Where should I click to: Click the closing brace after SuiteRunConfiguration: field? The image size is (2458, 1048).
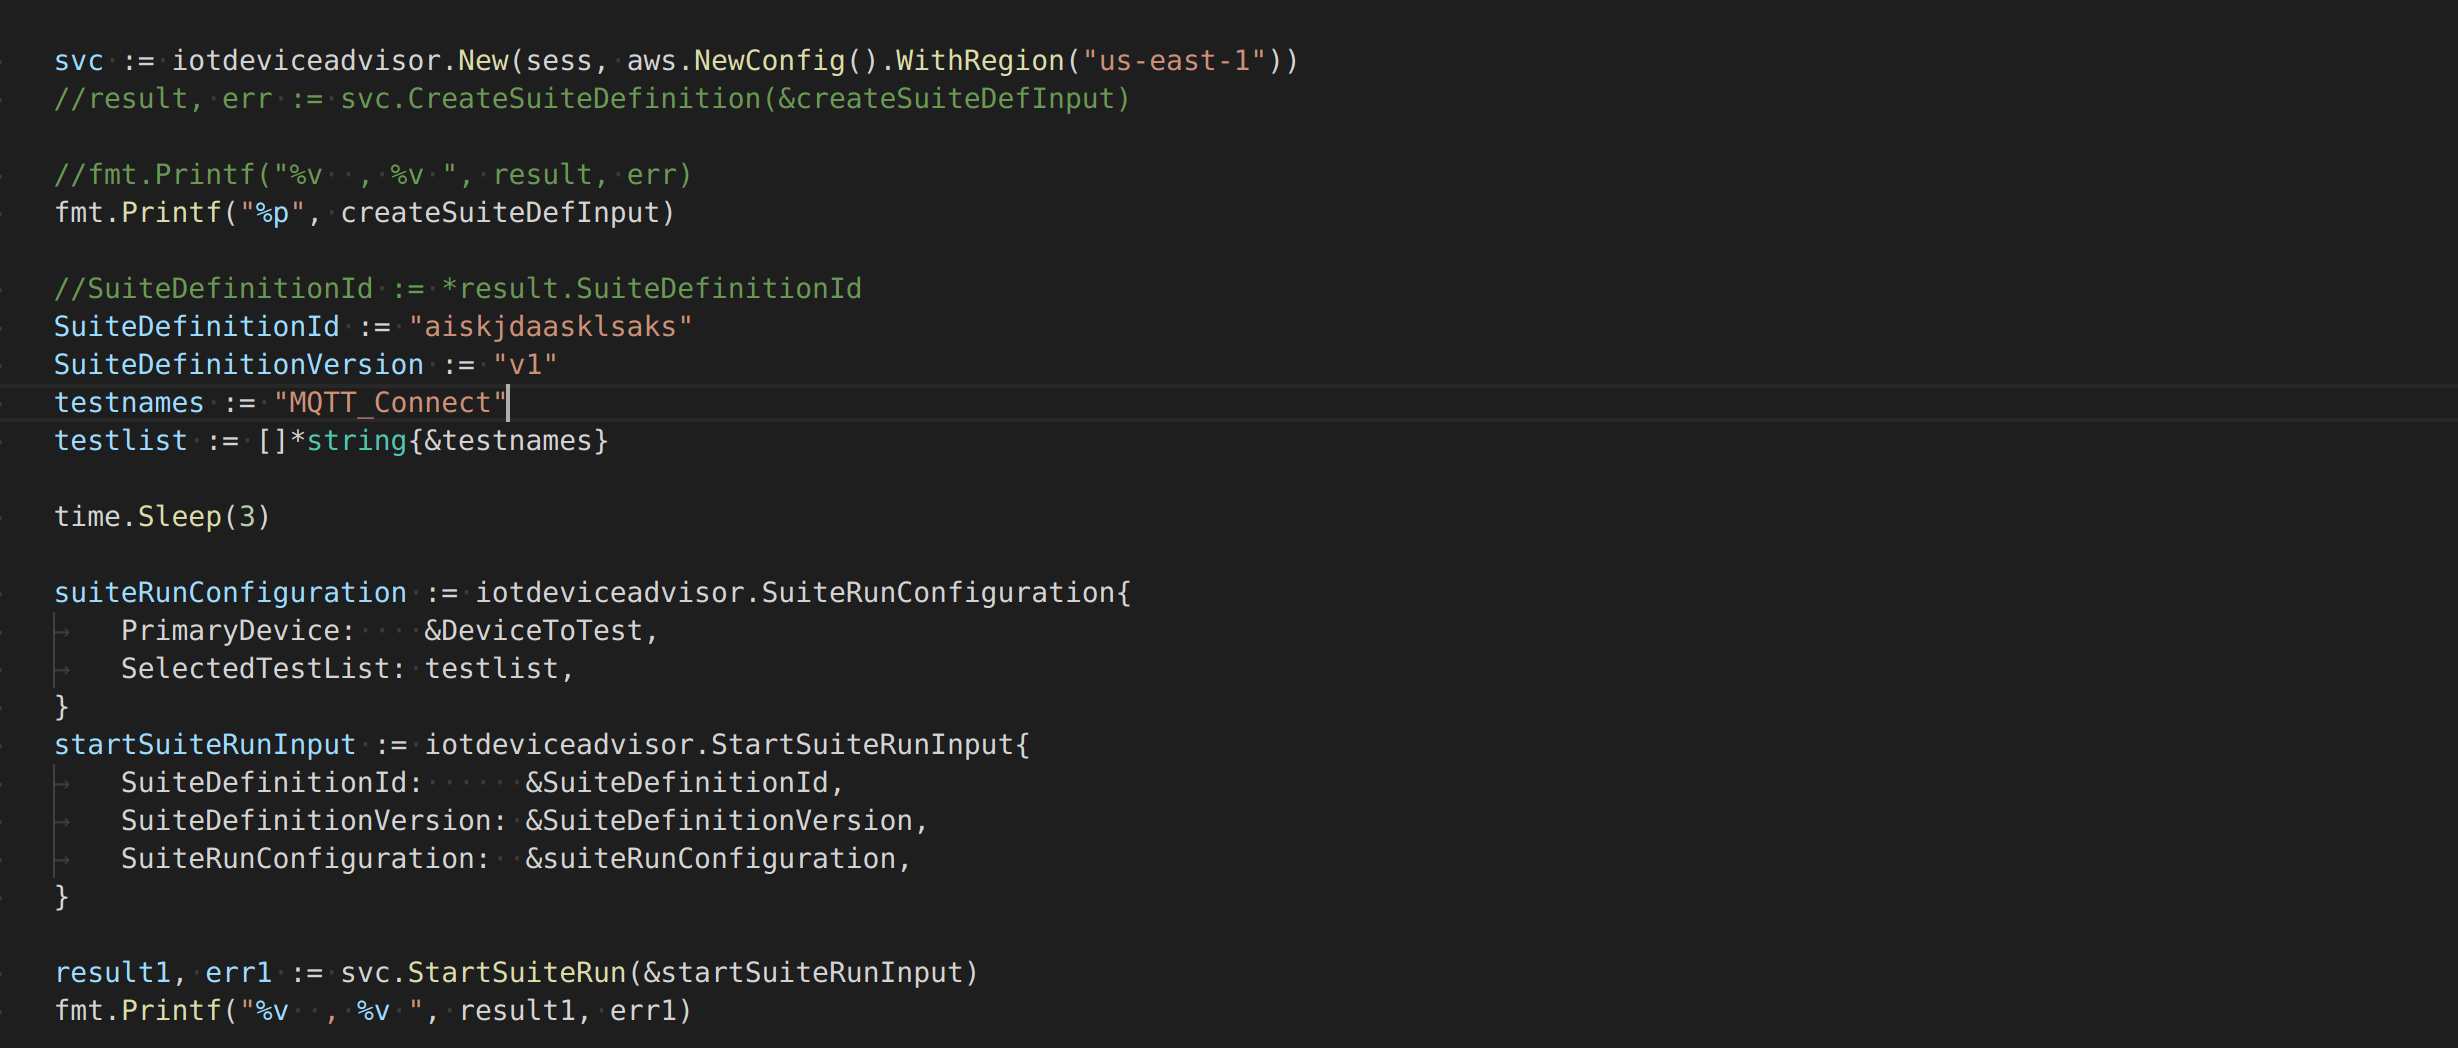pyautogui.click(x=62, y=897)
